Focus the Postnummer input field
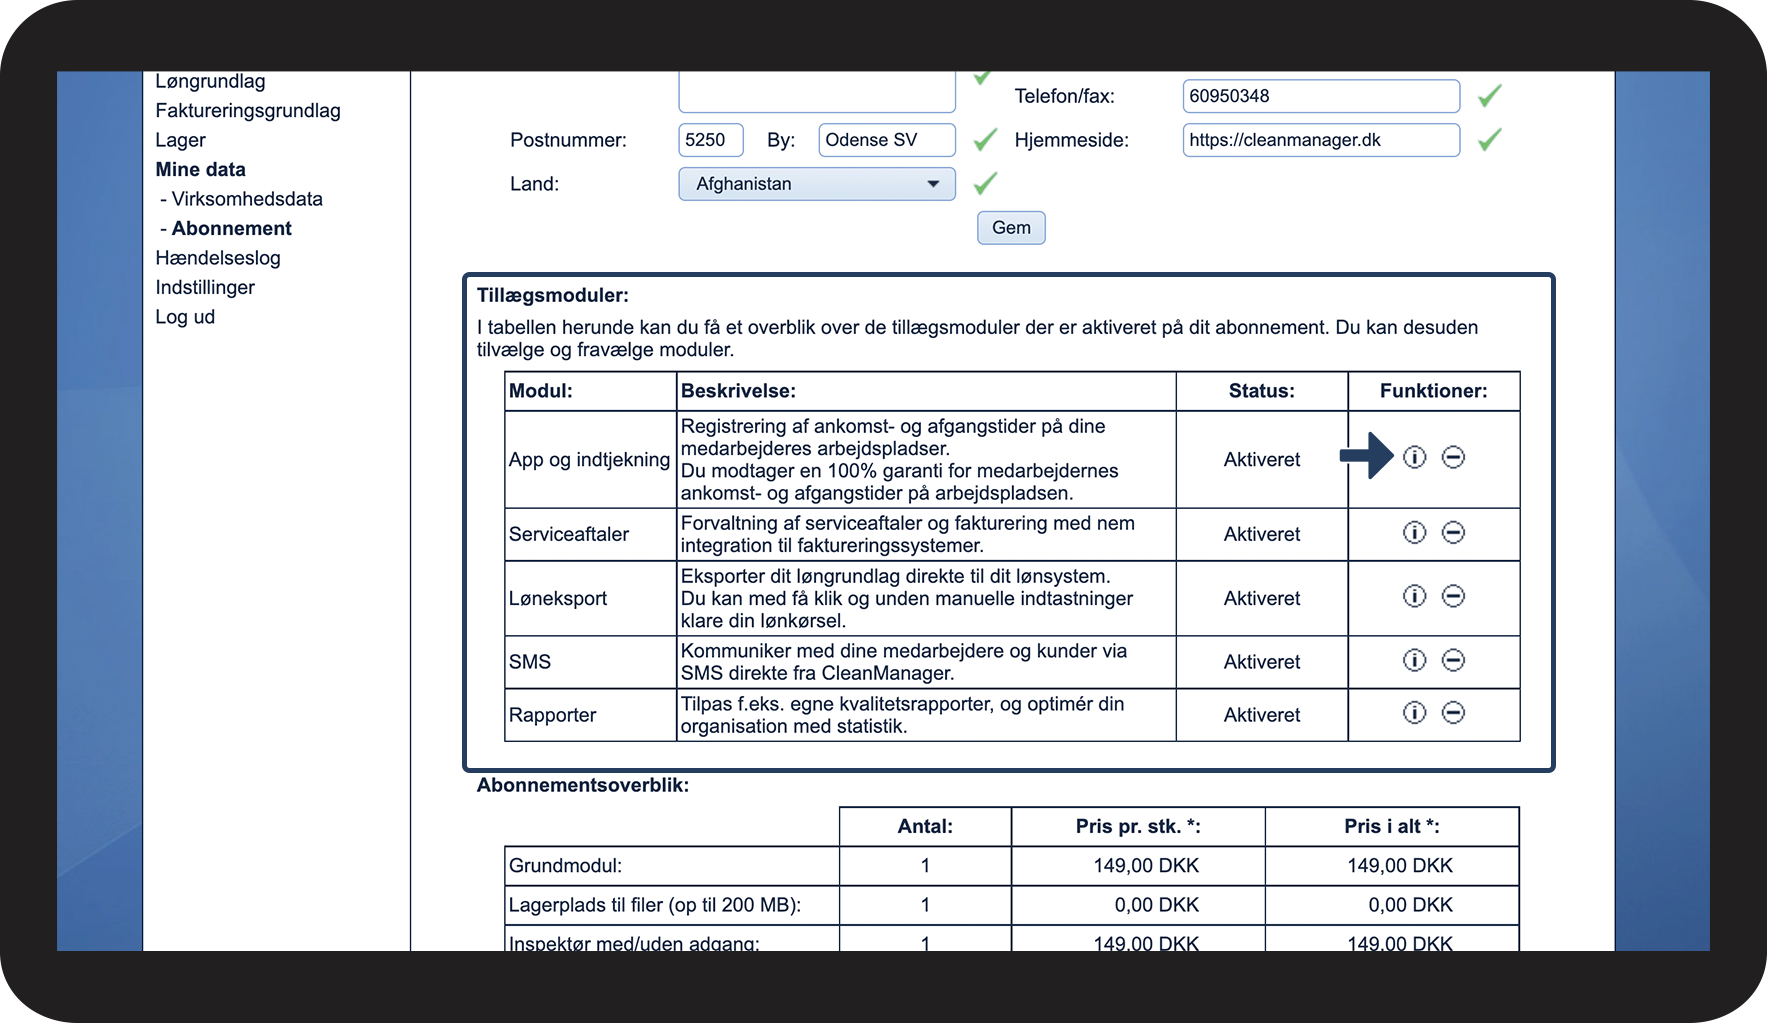The image size is (1767, 1023). coord(710,140)
